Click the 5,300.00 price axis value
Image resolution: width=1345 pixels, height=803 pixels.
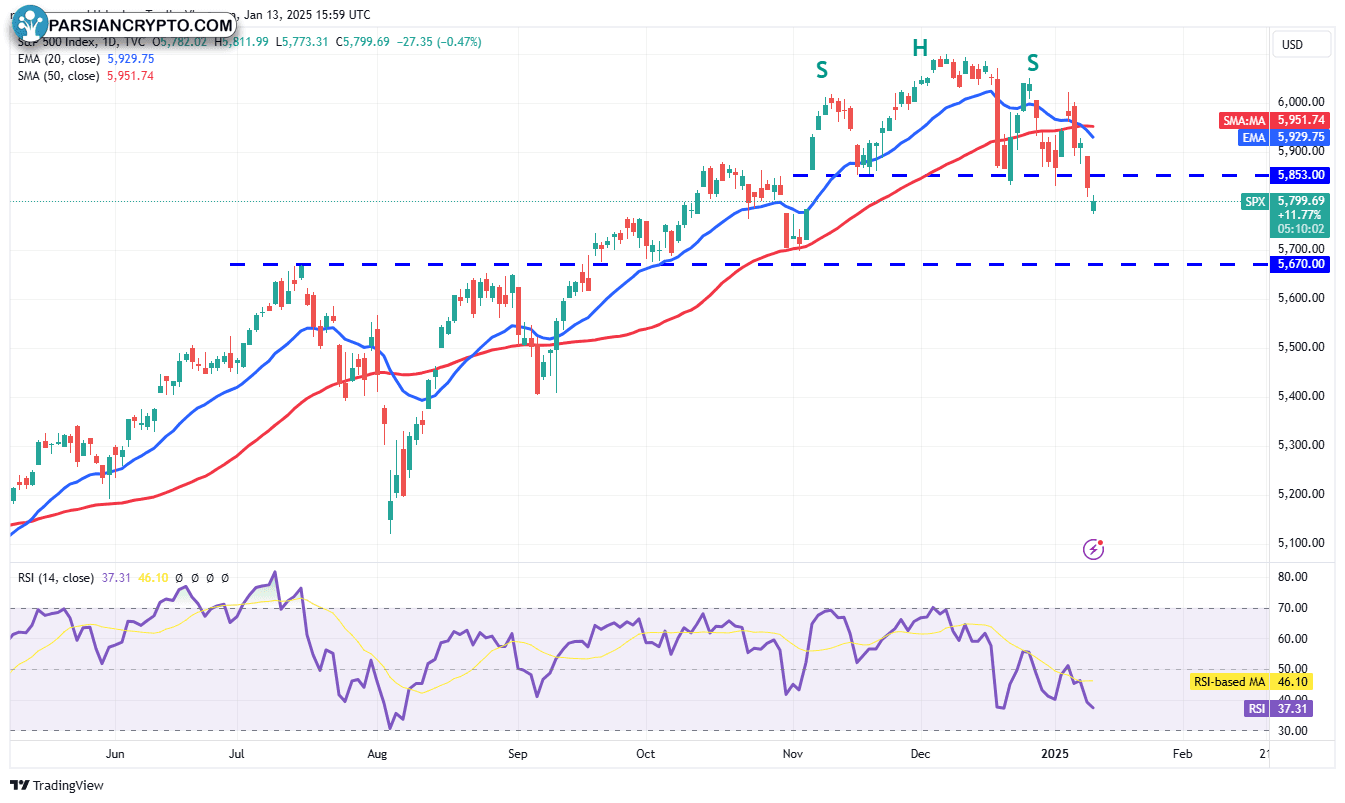tap(1301, 445)
